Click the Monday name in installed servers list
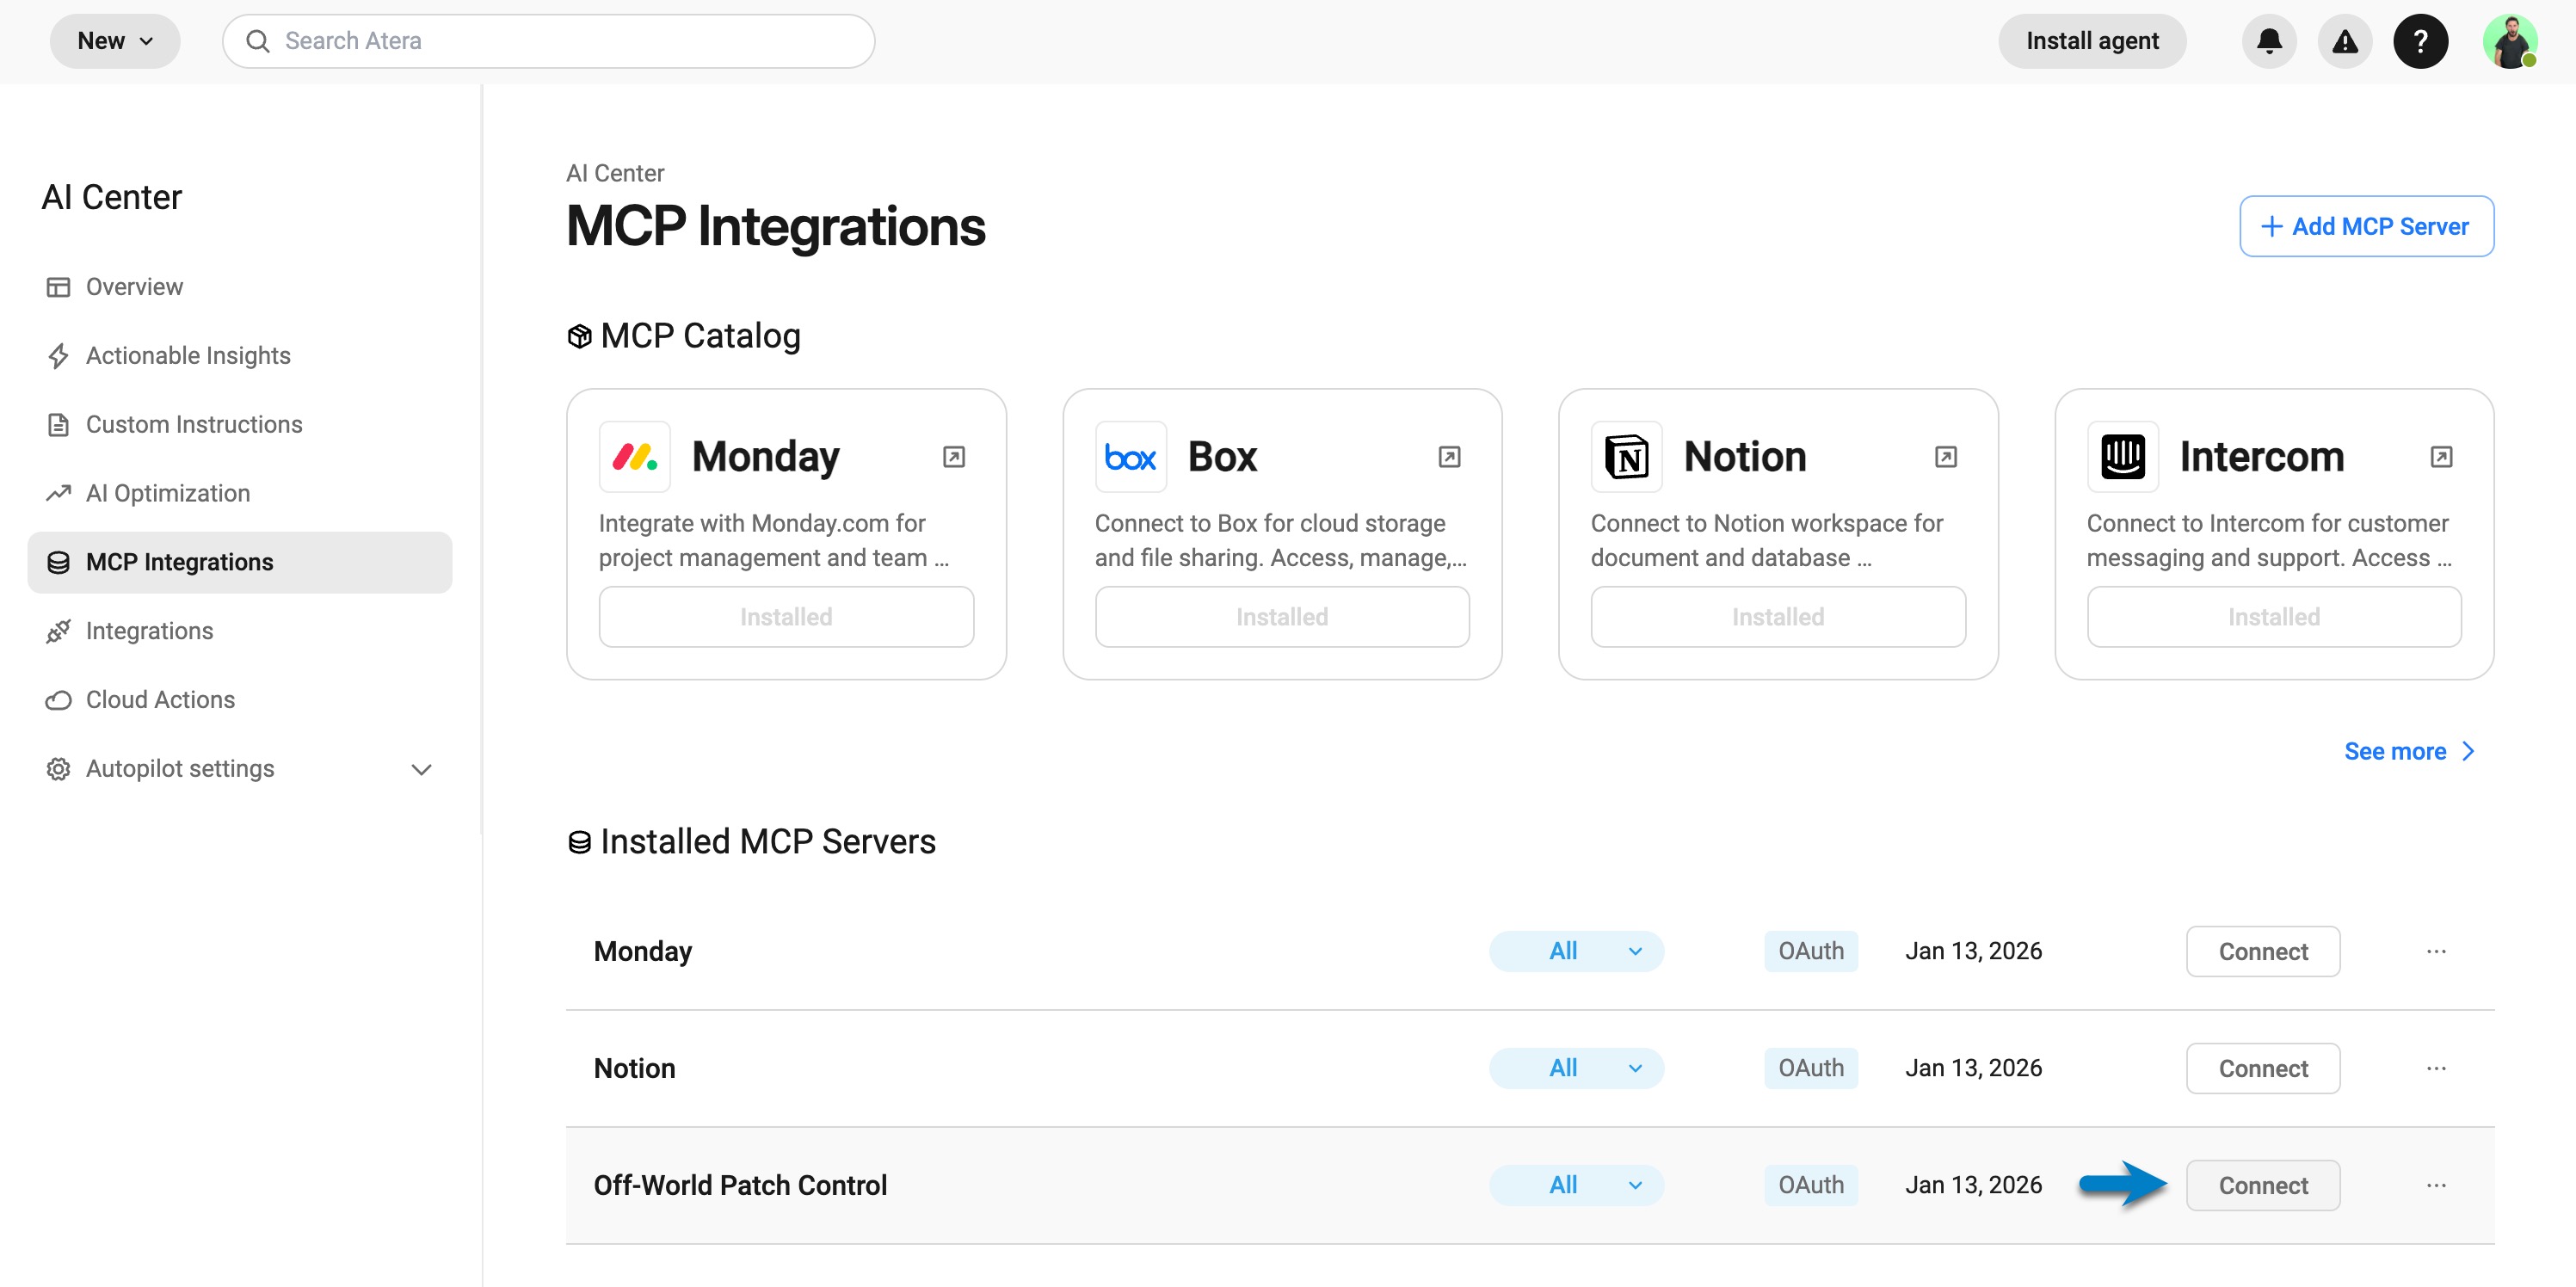Image resolution: width=2576 pixels, height=1287 pixels. [642, 951]
